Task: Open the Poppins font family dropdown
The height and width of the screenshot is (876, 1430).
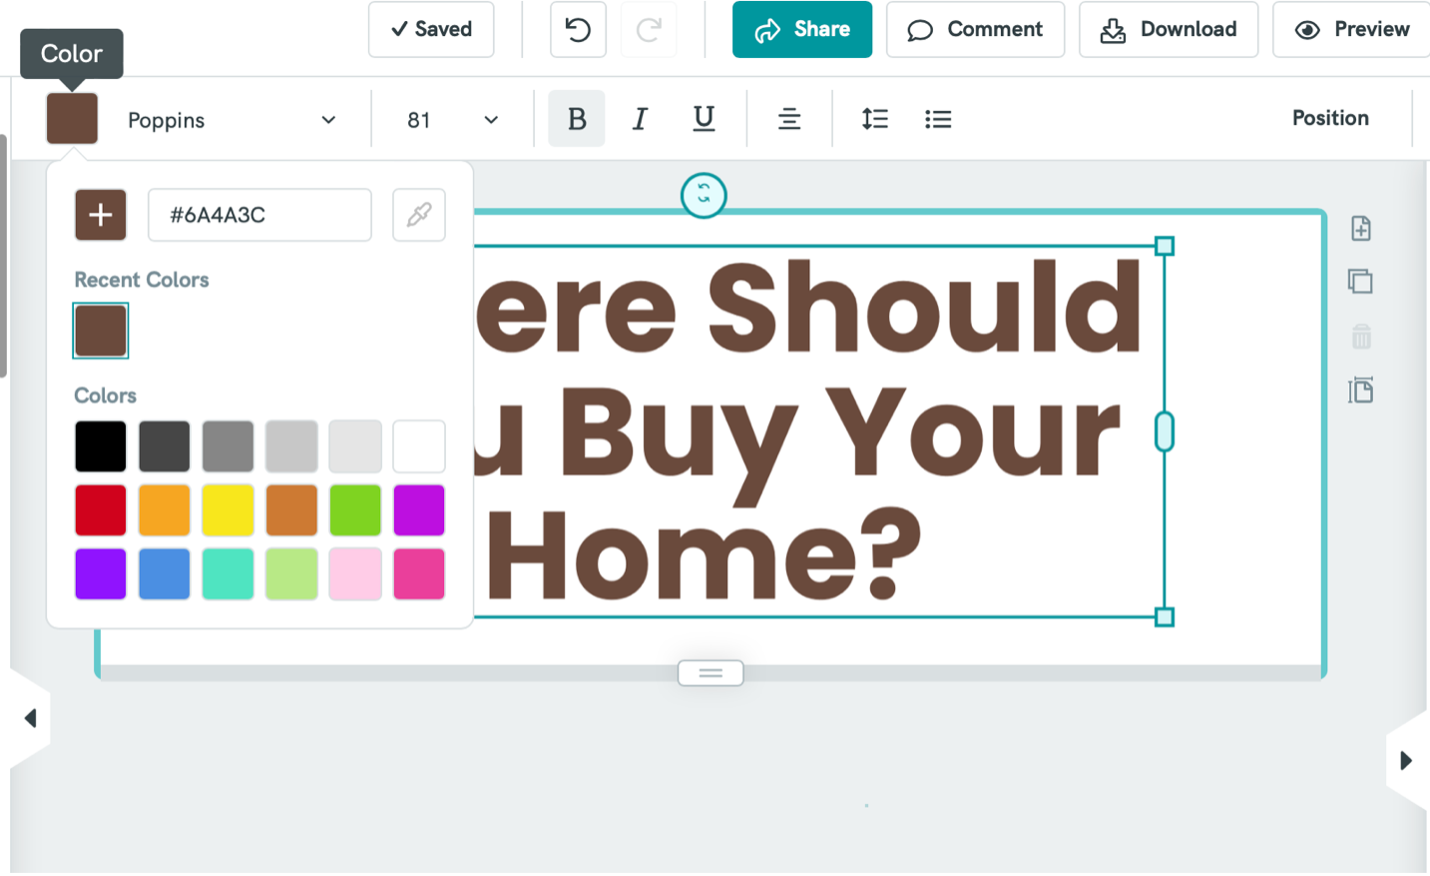Action: pos(232,119)
